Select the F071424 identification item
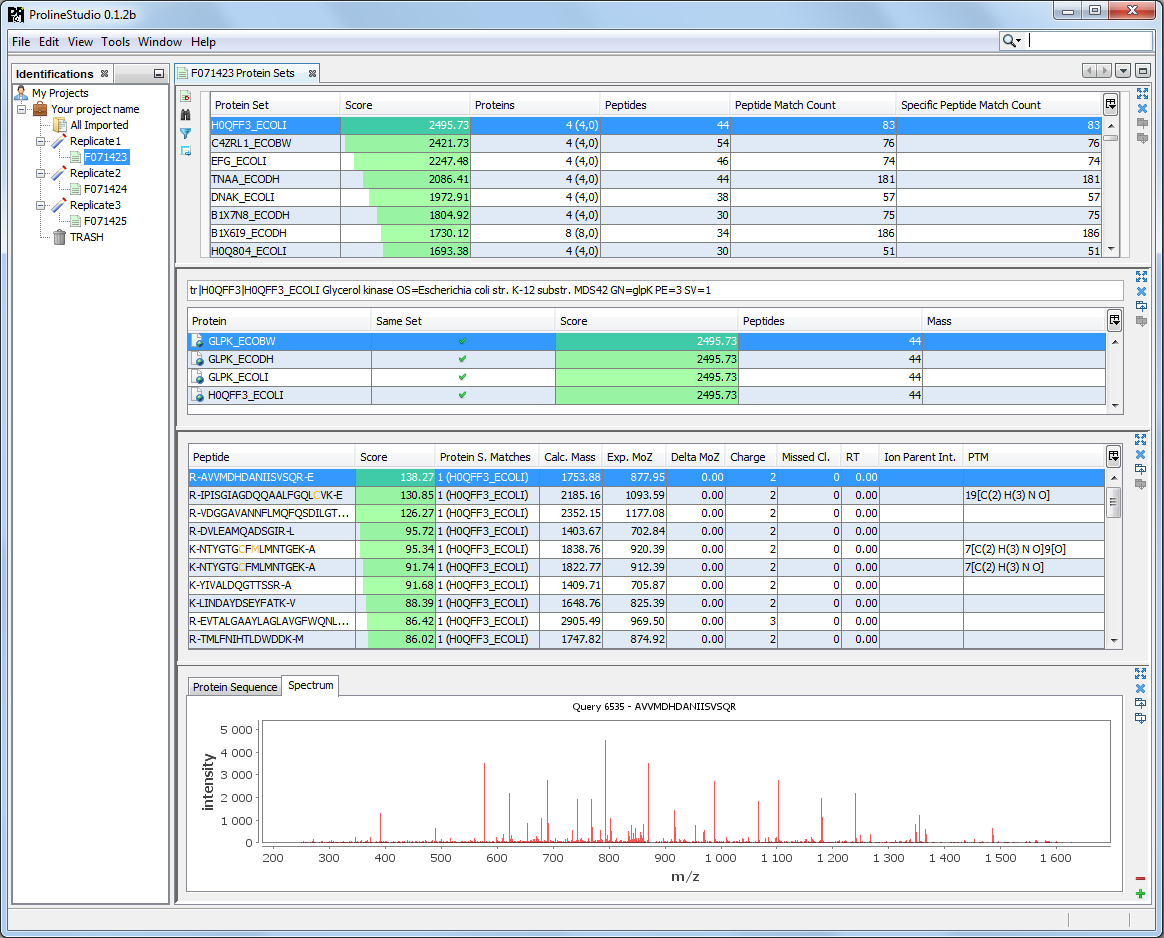1164x938 pixels. click(x=105, y=189)
